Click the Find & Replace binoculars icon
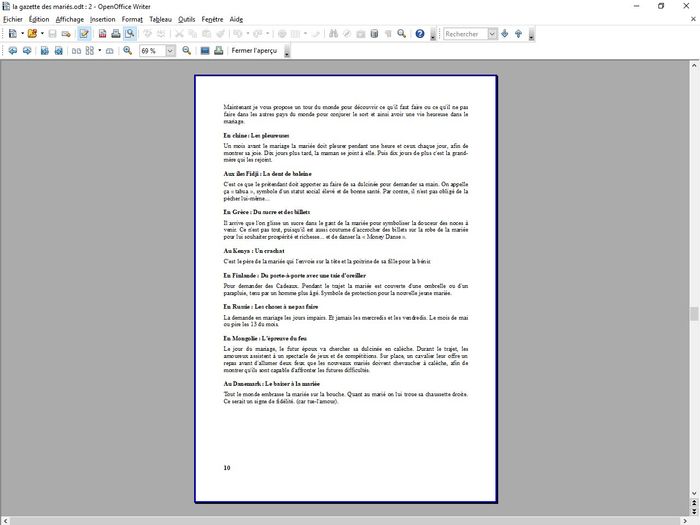Image resolution: width=700 pixels, height=525 pixels. tap(333, 33)
